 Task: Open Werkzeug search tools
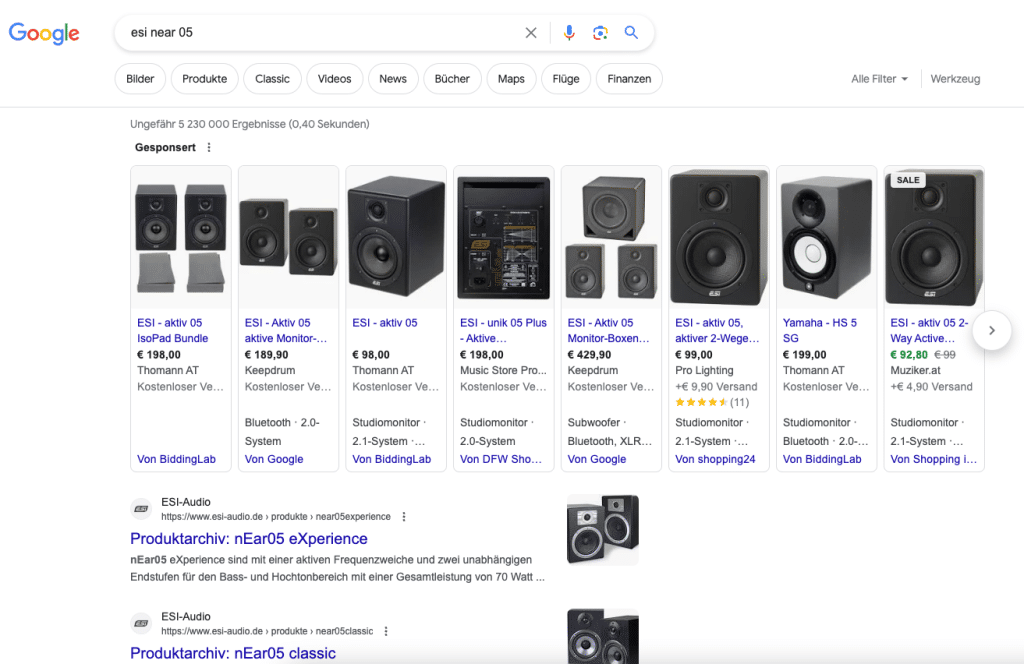[x=955, y=78]
